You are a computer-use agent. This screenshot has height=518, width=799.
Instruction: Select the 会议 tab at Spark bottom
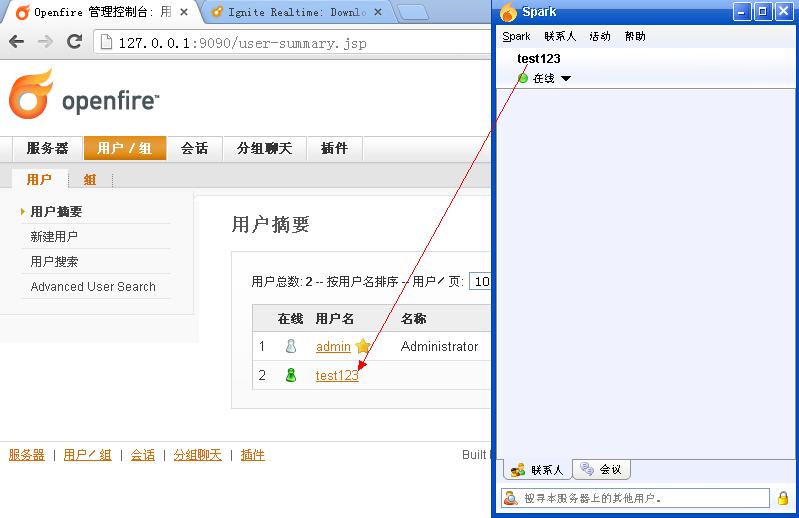click(602, 469)
